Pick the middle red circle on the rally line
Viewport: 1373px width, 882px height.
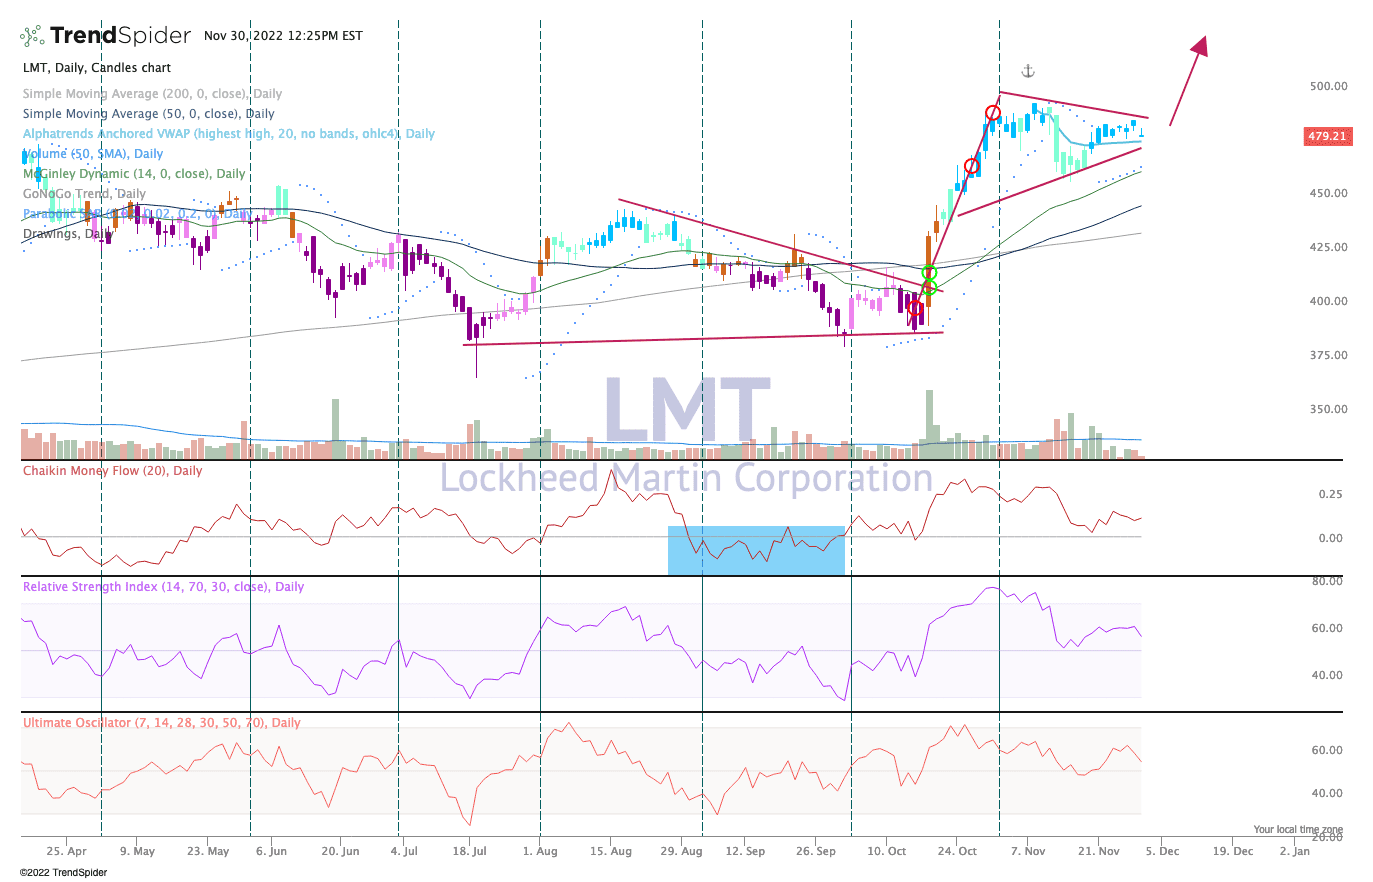tap(971, 165)
